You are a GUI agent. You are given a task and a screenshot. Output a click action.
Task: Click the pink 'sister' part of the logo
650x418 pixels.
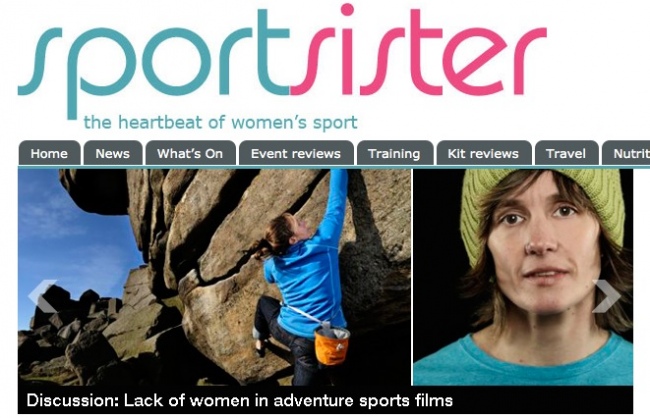[x=419, y=52]
